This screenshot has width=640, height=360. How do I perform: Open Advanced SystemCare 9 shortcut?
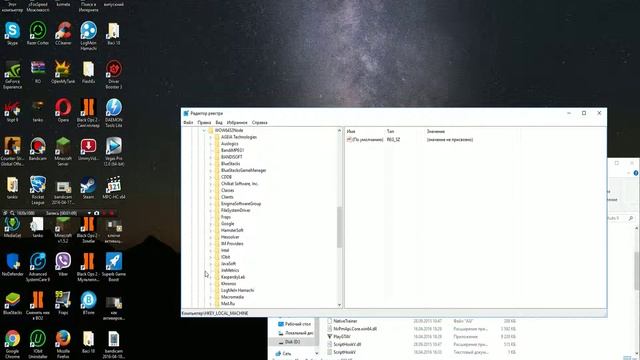[x=38, y=267]
